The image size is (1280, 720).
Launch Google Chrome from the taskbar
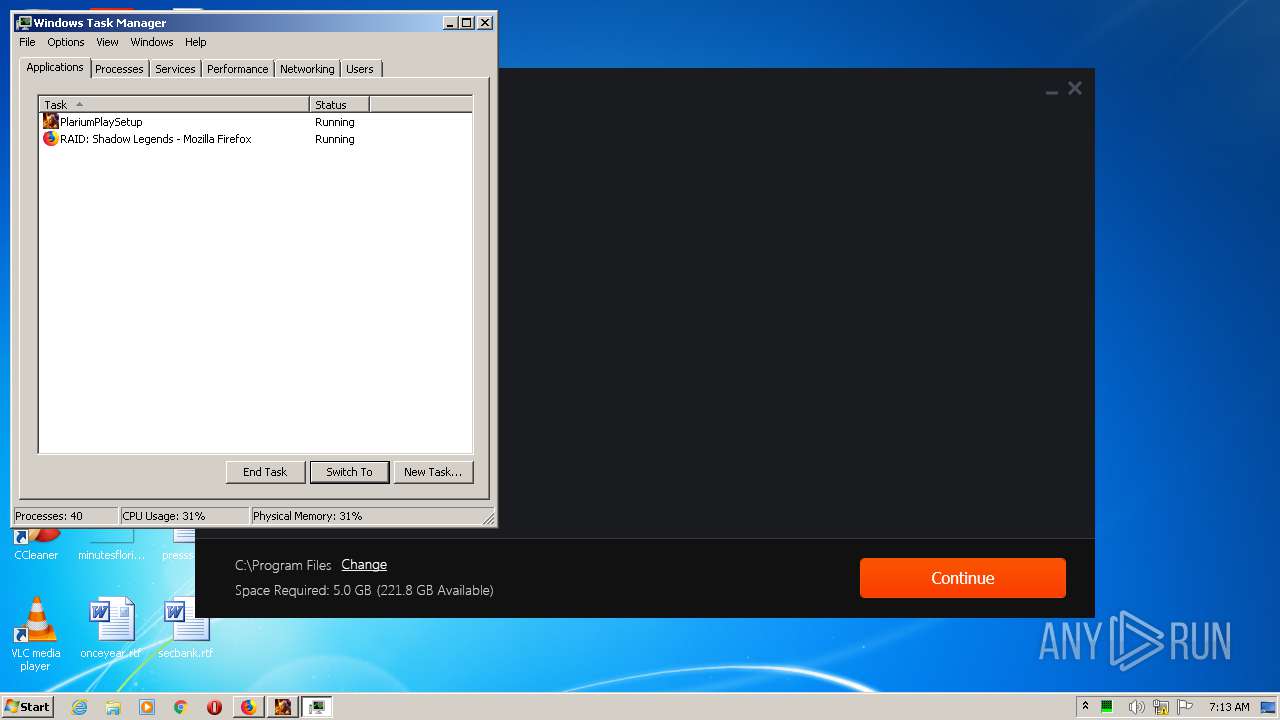[181, 707]
